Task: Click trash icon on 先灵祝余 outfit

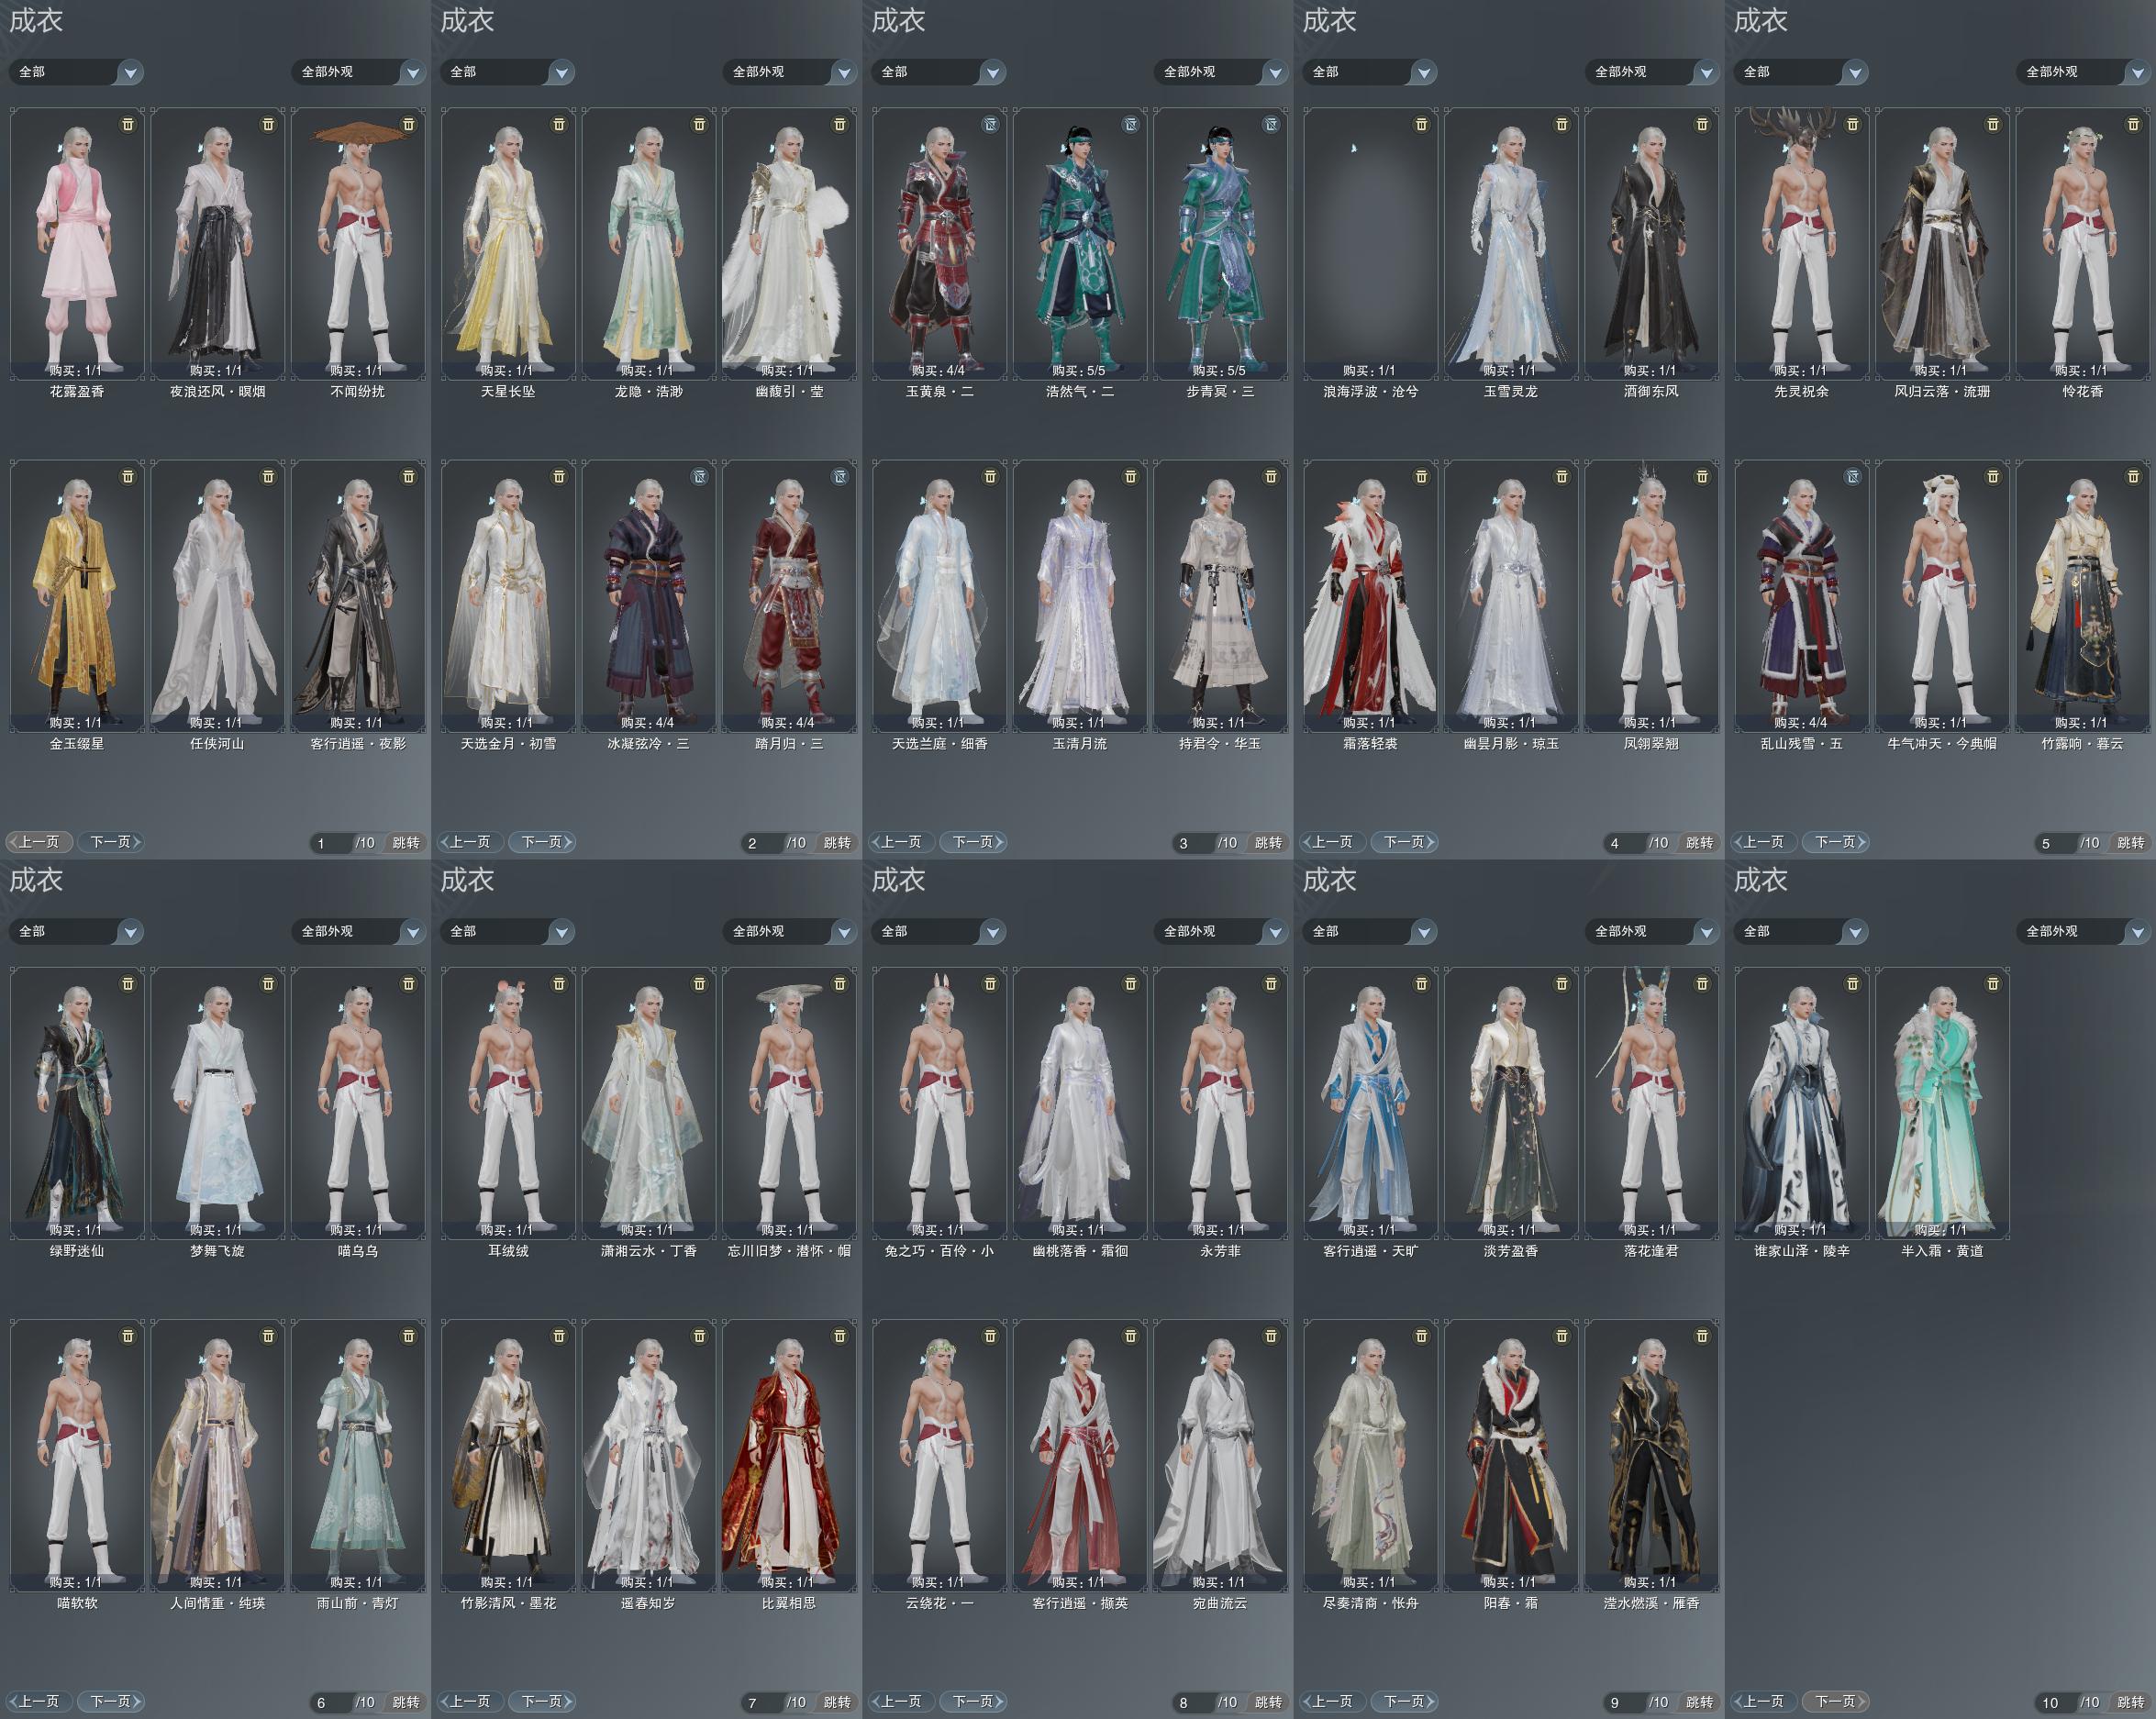Action: pyautogui.click(x=1852, y=124)
